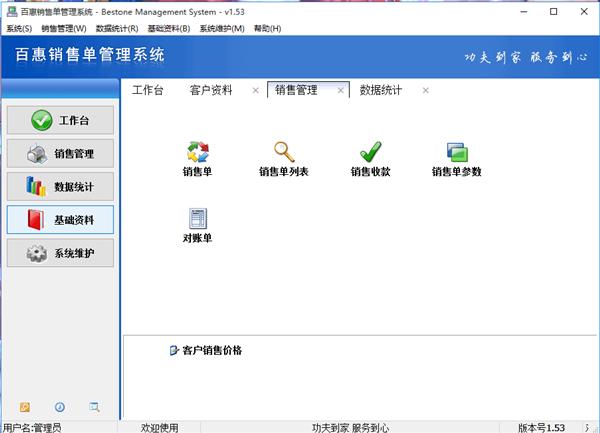The width and height of the screenshot is (600, 433).
Task: Click the orange icon at sidebar bottom
Action: (25, 407)
